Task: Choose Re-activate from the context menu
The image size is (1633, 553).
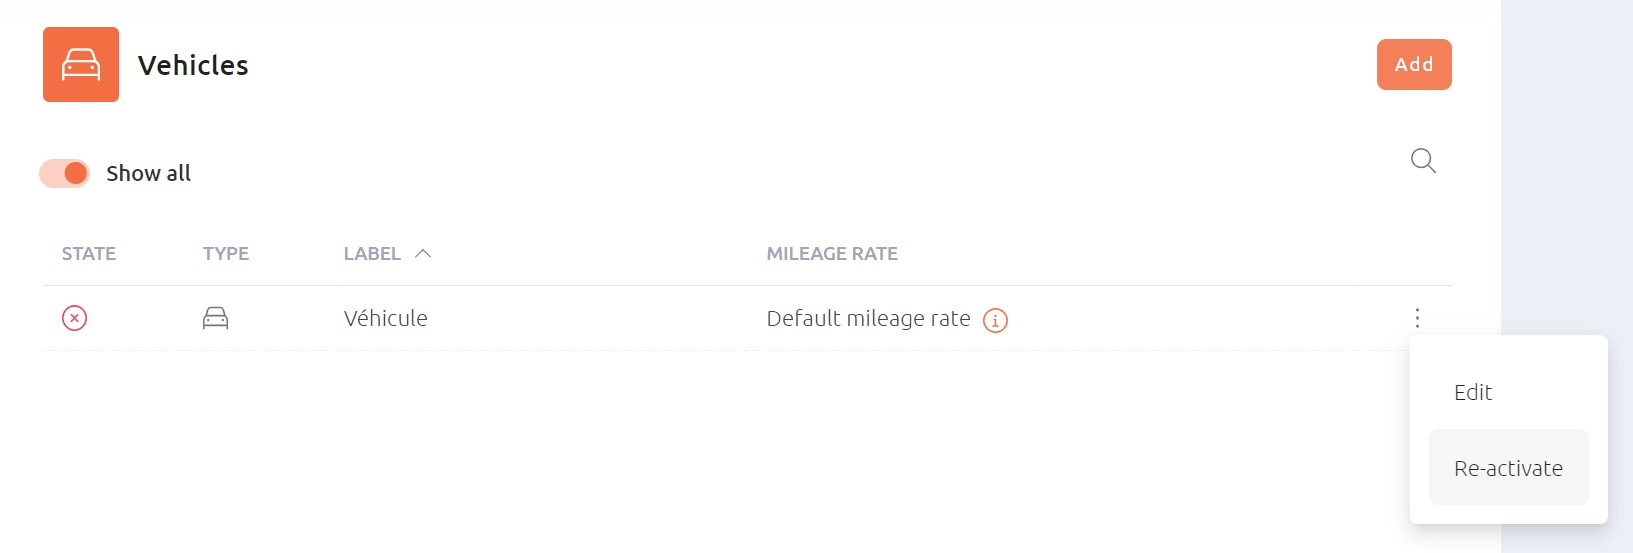Action: click(1508, 468)
